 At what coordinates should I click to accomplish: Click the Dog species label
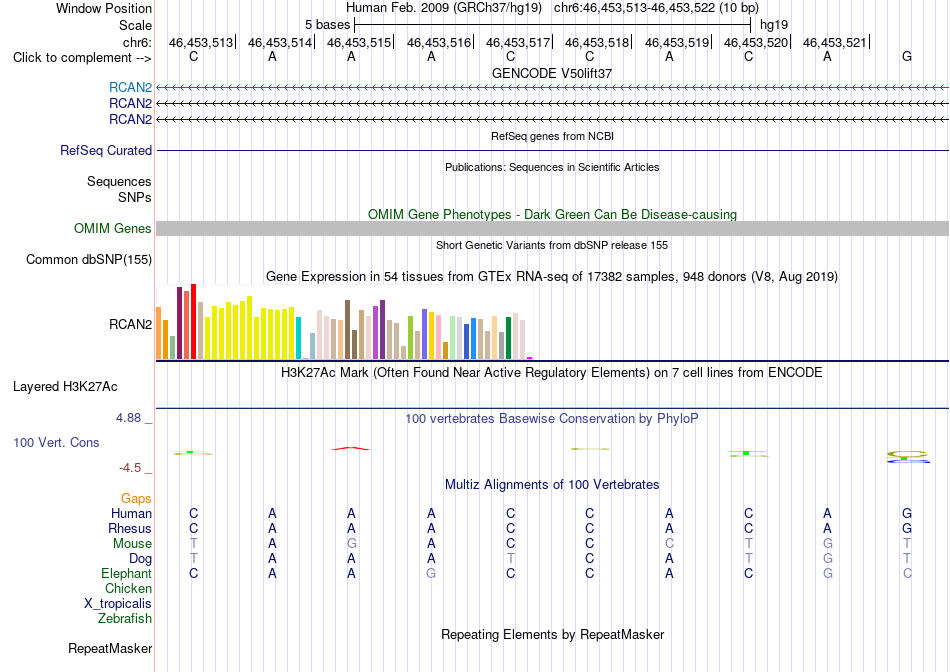point(141,559)
